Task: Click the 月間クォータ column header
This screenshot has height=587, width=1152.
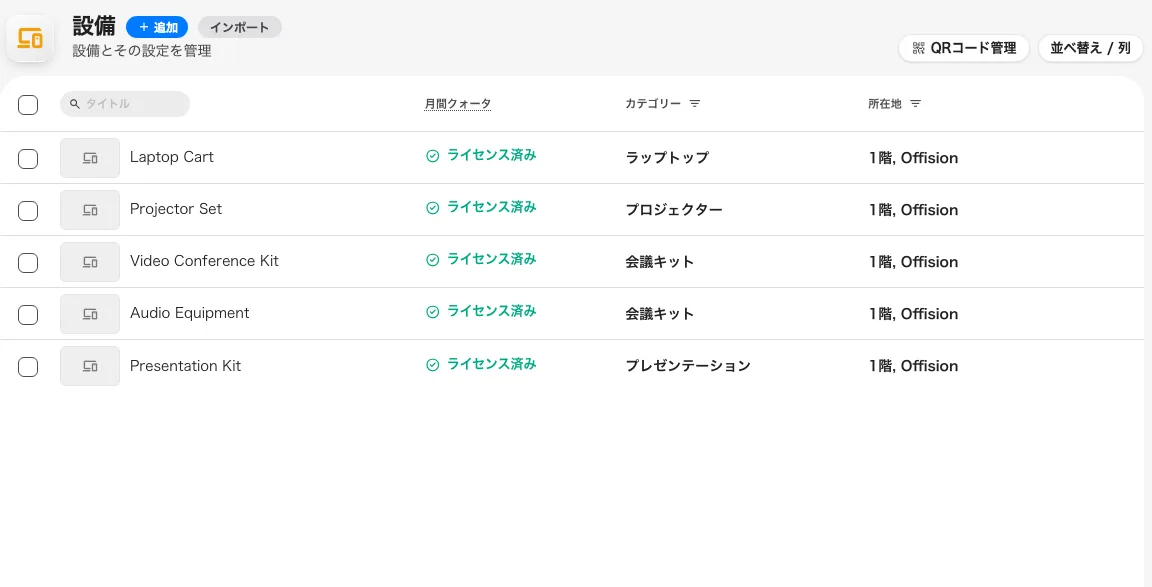Action: tap(458, 104)
